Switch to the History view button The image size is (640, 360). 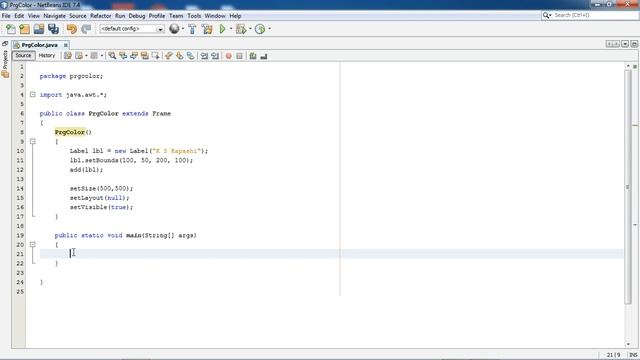47,56
